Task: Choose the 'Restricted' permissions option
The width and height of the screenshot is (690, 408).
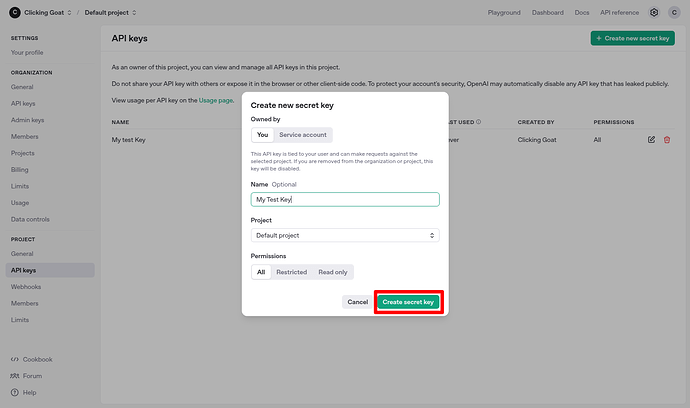Action: pos(291,272)
